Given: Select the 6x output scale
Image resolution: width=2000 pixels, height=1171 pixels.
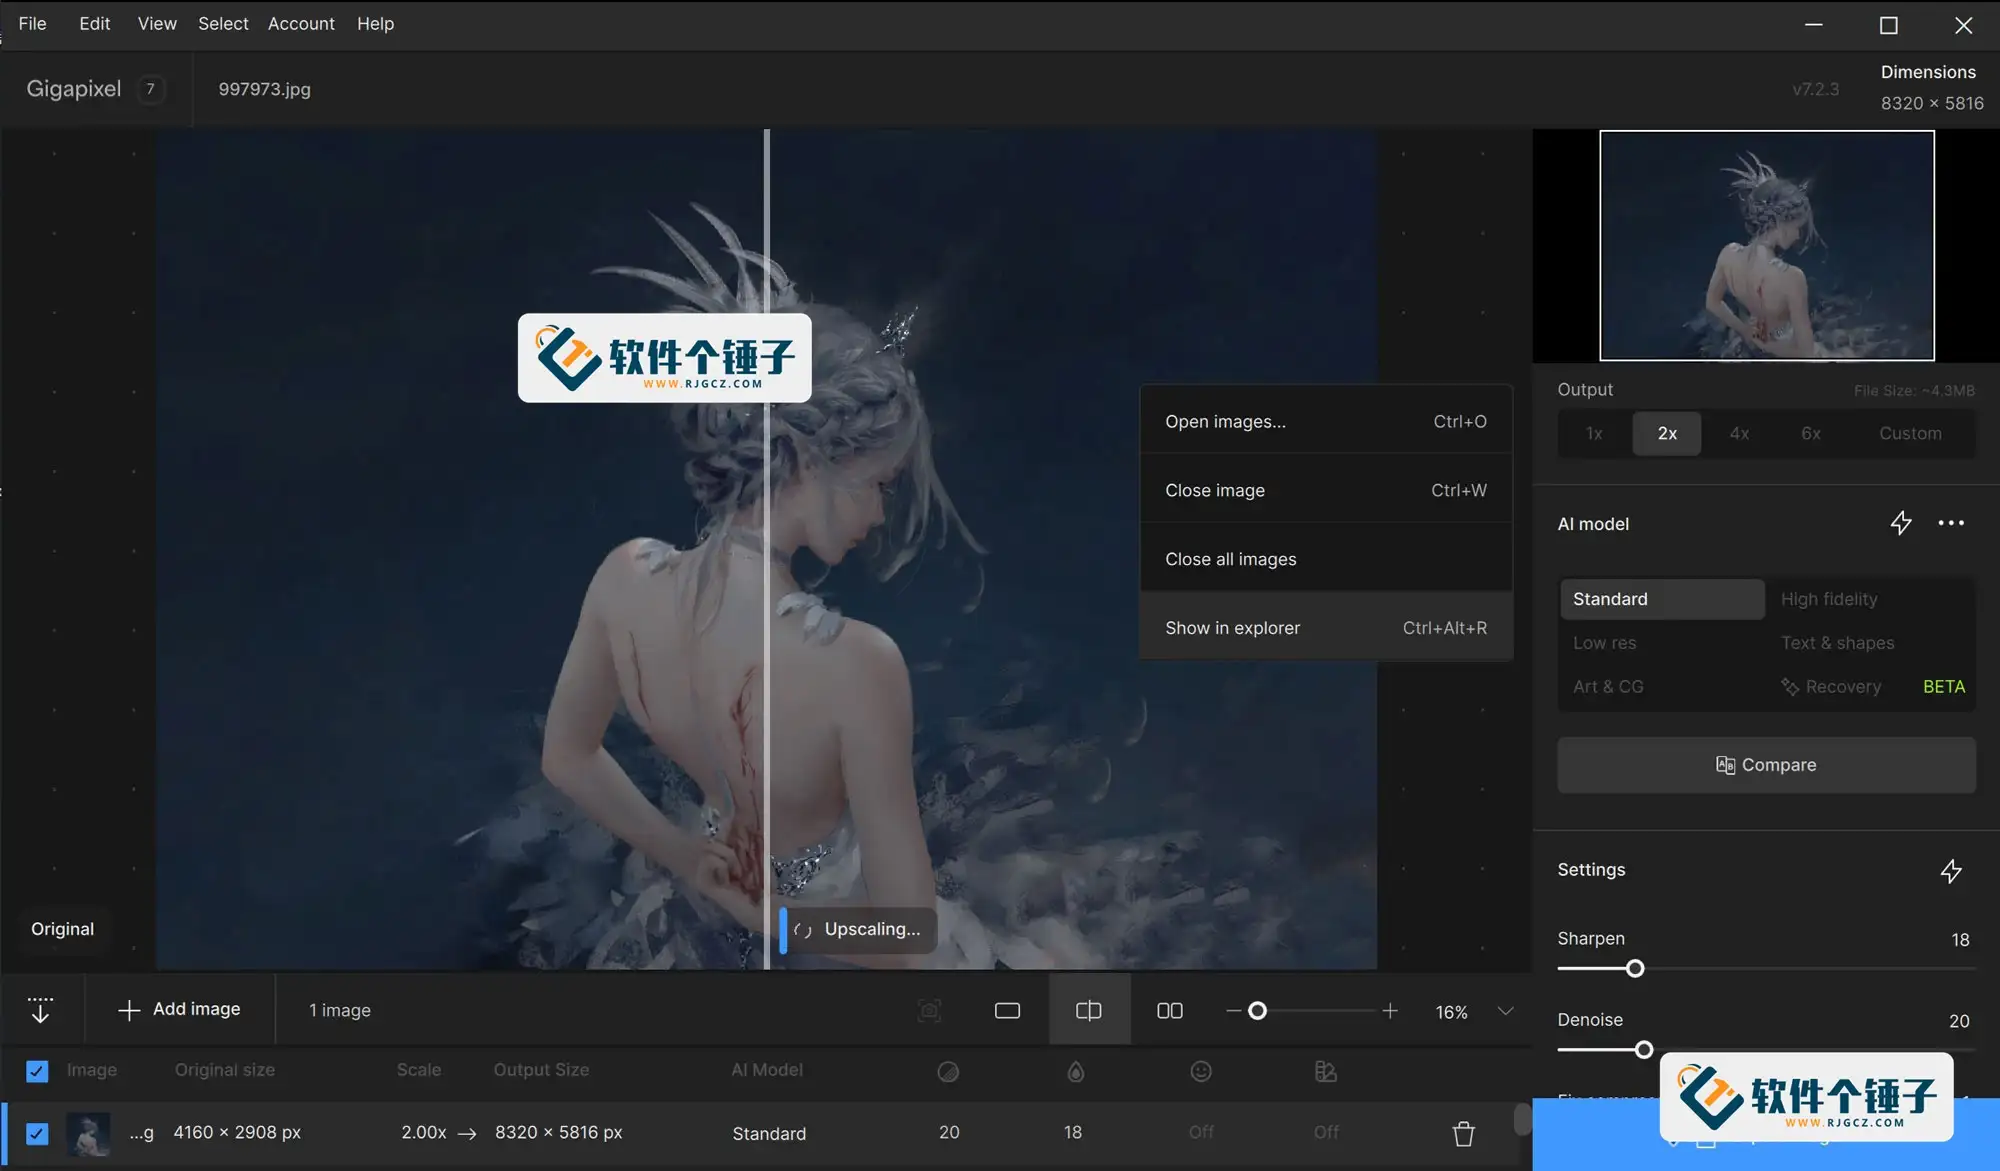Looking at the screenshot, I should click(1811, 433).
